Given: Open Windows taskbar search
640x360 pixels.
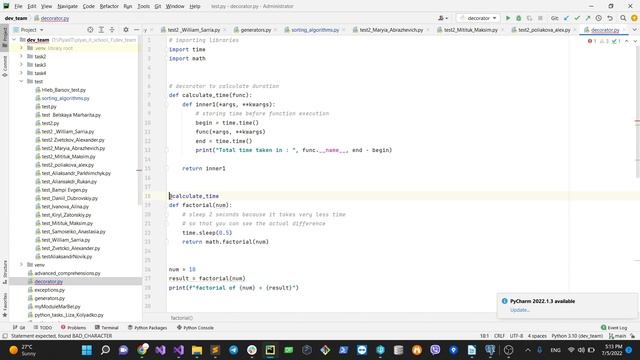Looking at the screenshot, I should [105, 350].
